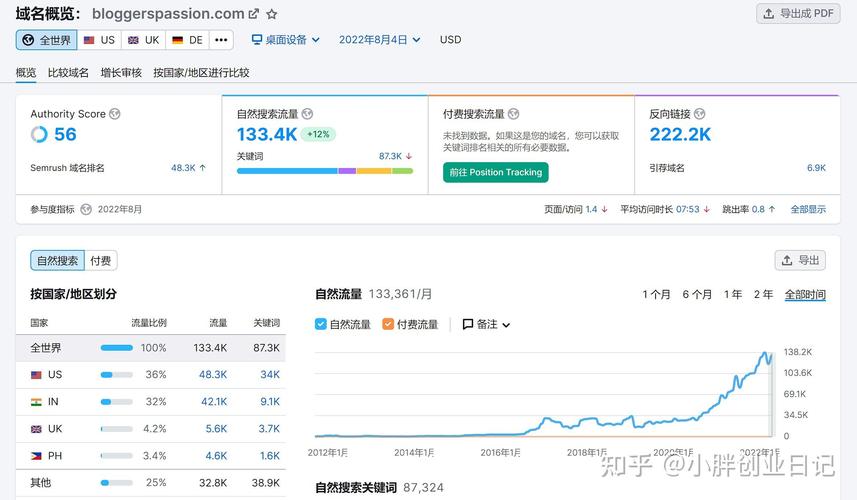Open 133.4K organic traffic value

coord(267,134)
